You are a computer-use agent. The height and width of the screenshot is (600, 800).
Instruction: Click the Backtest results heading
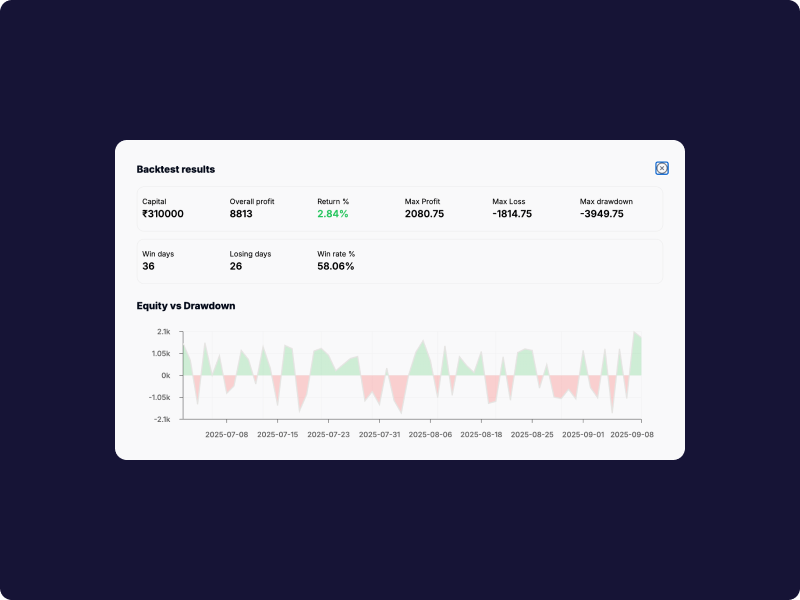pos(176,169)
